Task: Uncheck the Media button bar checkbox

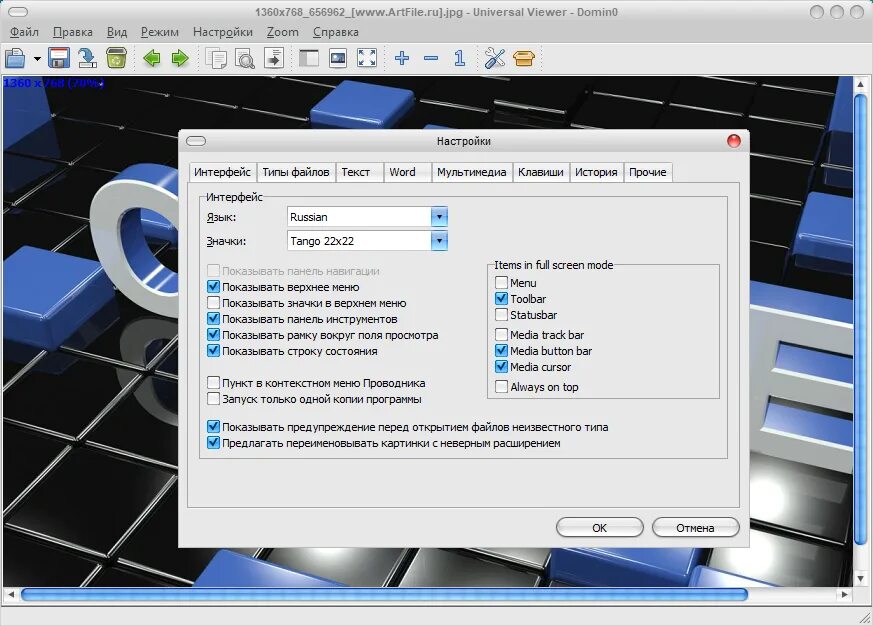Action: click(x=501, y=351)
